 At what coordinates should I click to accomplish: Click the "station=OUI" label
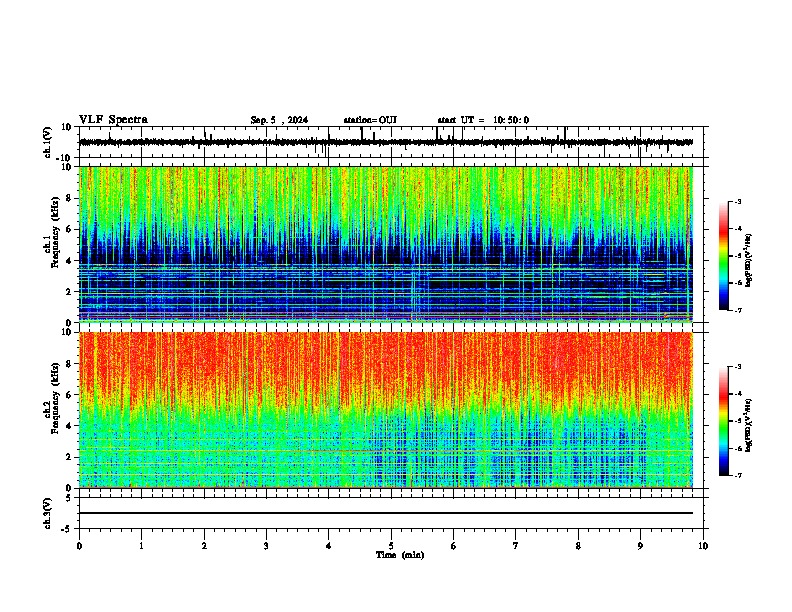click(x=370, y=120)
